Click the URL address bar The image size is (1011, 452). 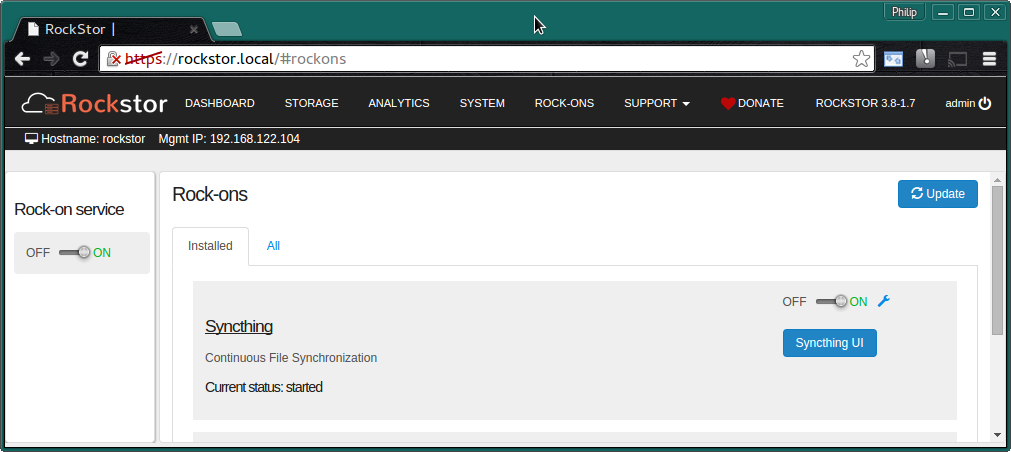coord(487,59)
